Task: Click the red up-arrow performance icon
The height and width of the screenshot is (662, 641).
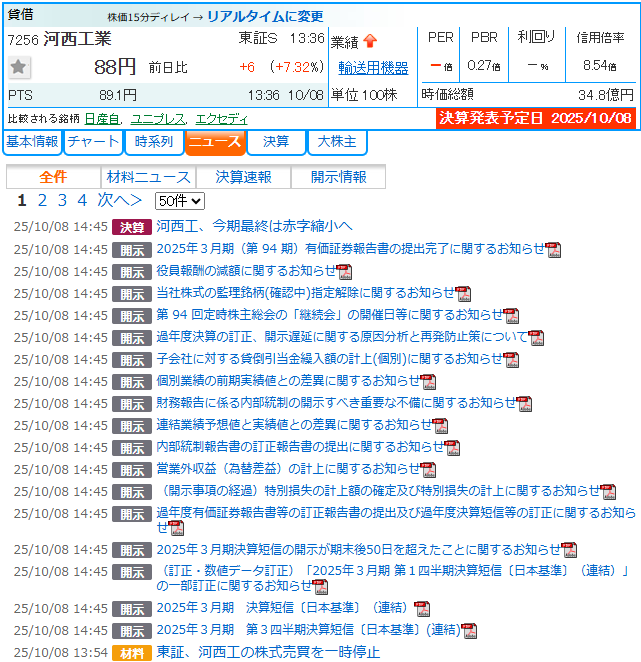Action: pyautogui.click(x=370, y=42)
